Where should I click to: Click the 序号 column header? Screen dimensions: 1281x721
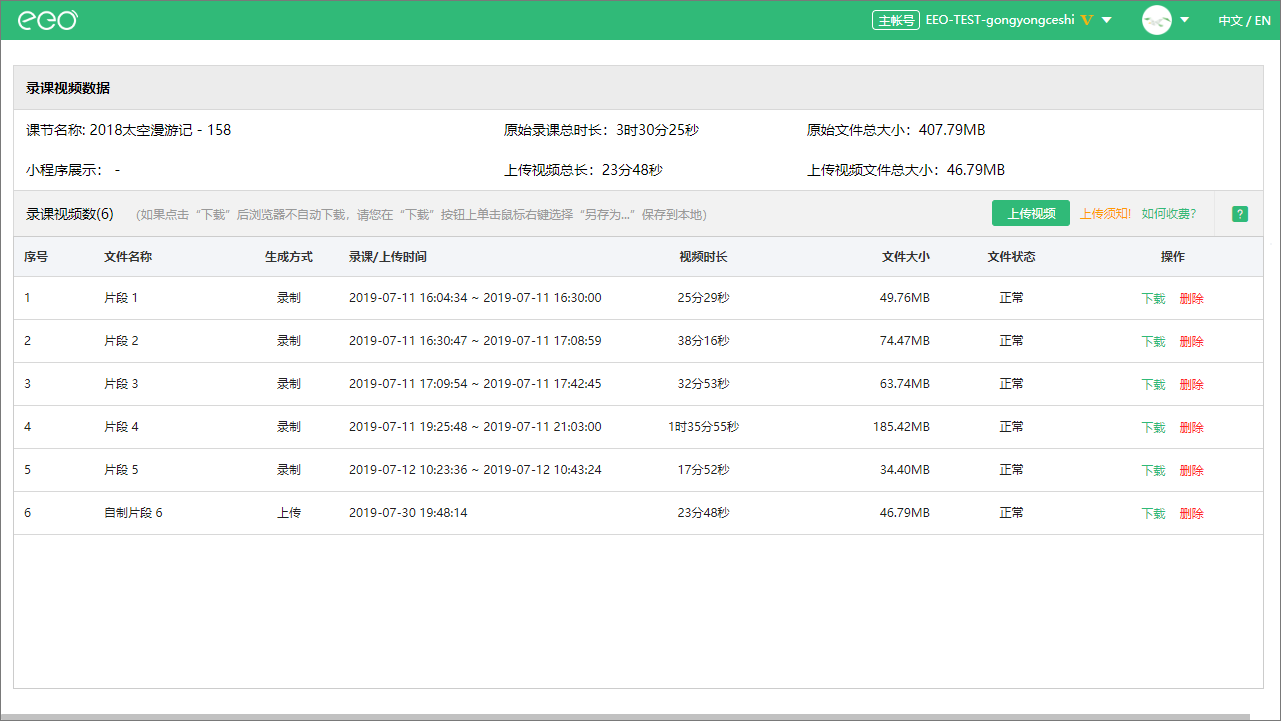coord(36,257)
